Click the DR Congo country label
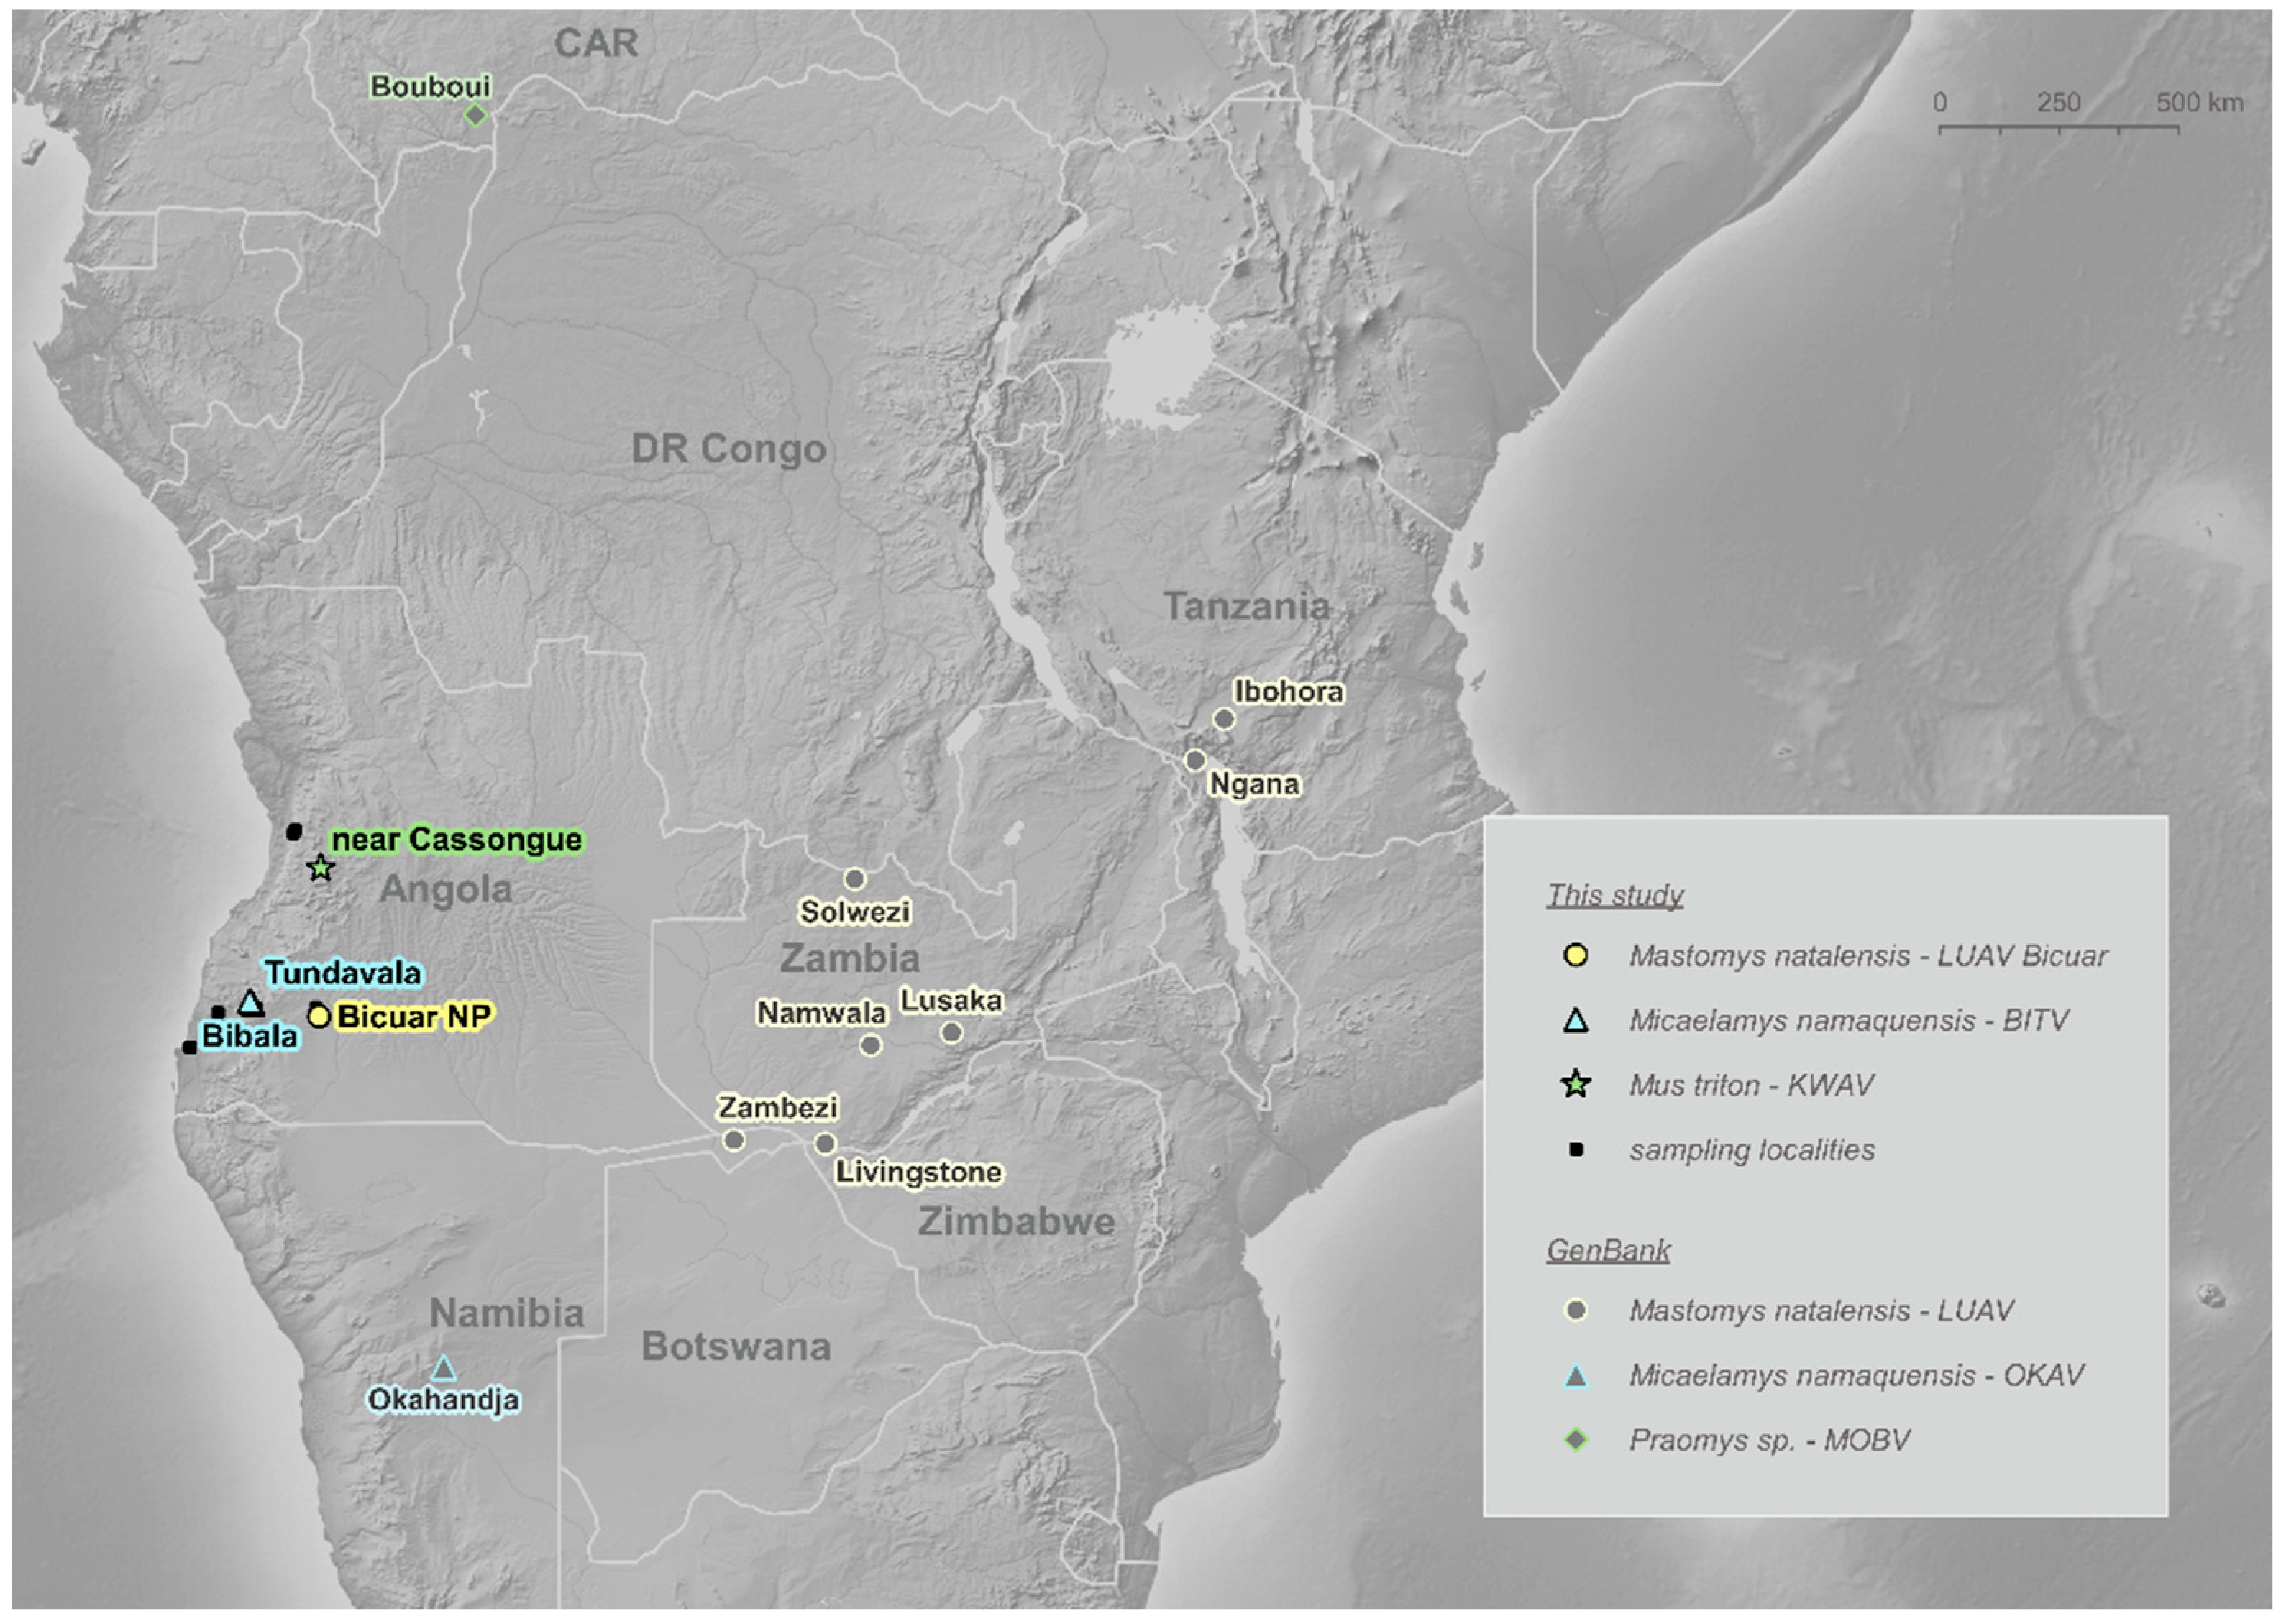Viewport: 2281px width, 1624px height. pyautogui.click(x=729, y=449)
